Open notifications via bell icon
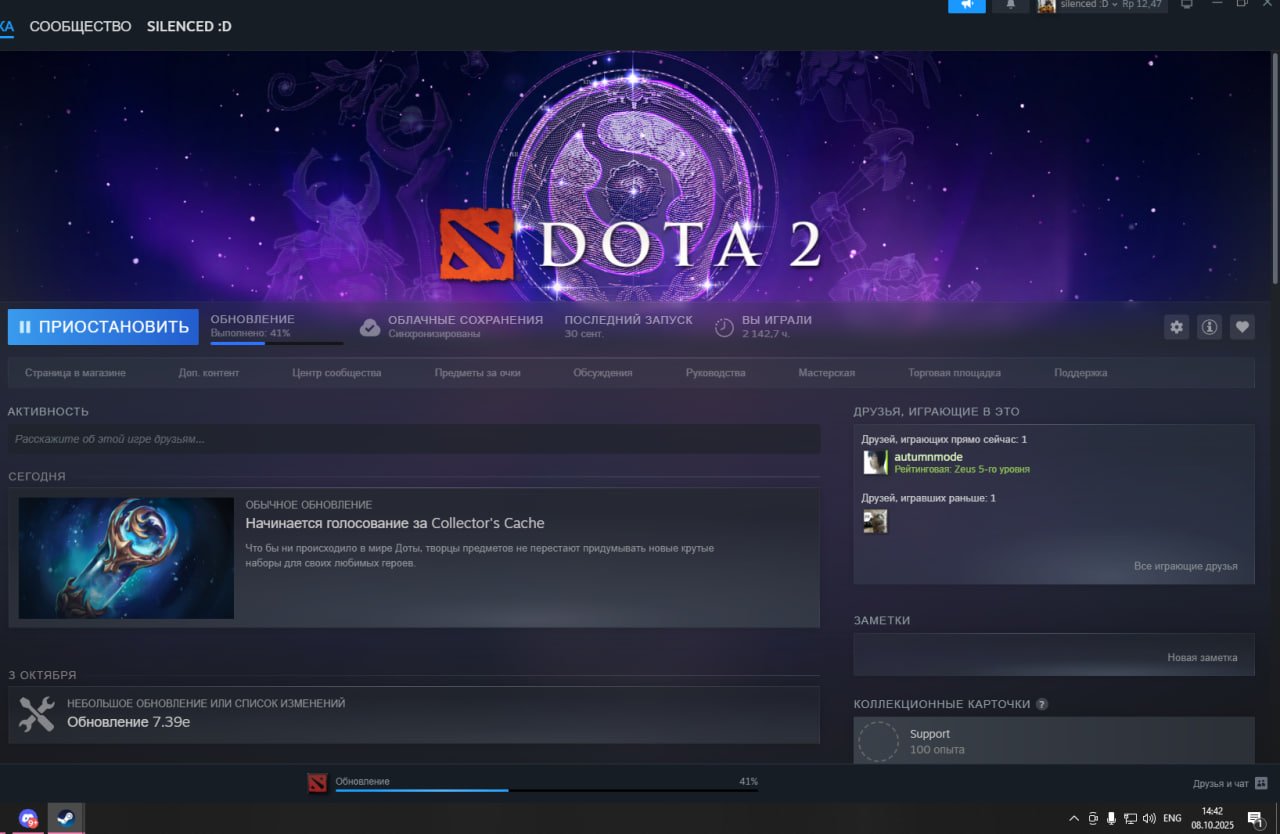1280x834 pixels. pos(1010,6)
